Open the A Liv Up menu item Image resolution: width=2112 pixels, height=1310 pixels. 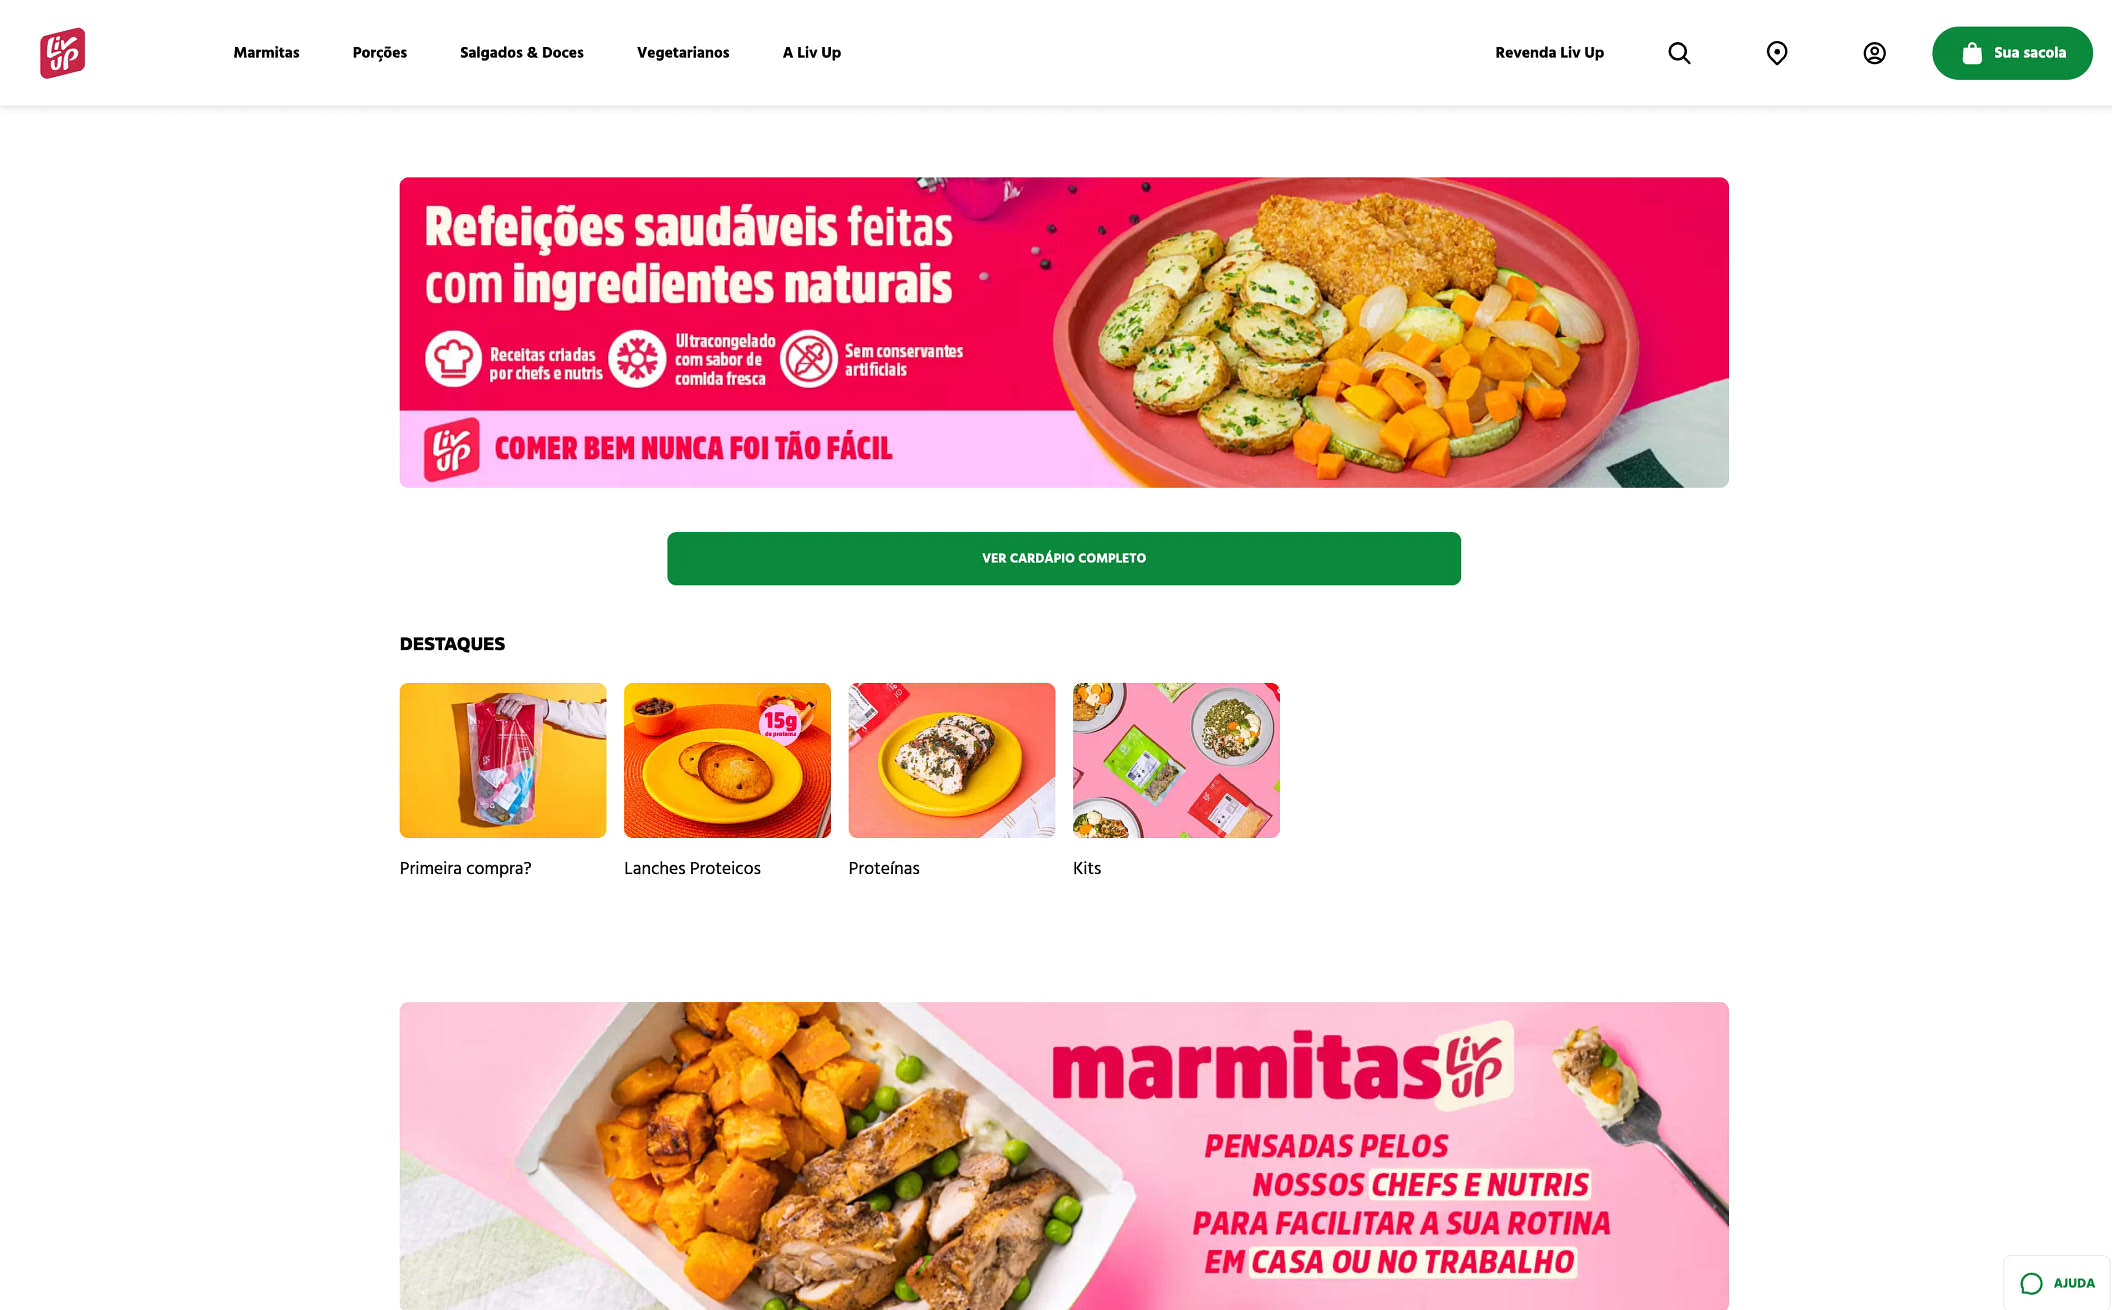pos(811,53)
